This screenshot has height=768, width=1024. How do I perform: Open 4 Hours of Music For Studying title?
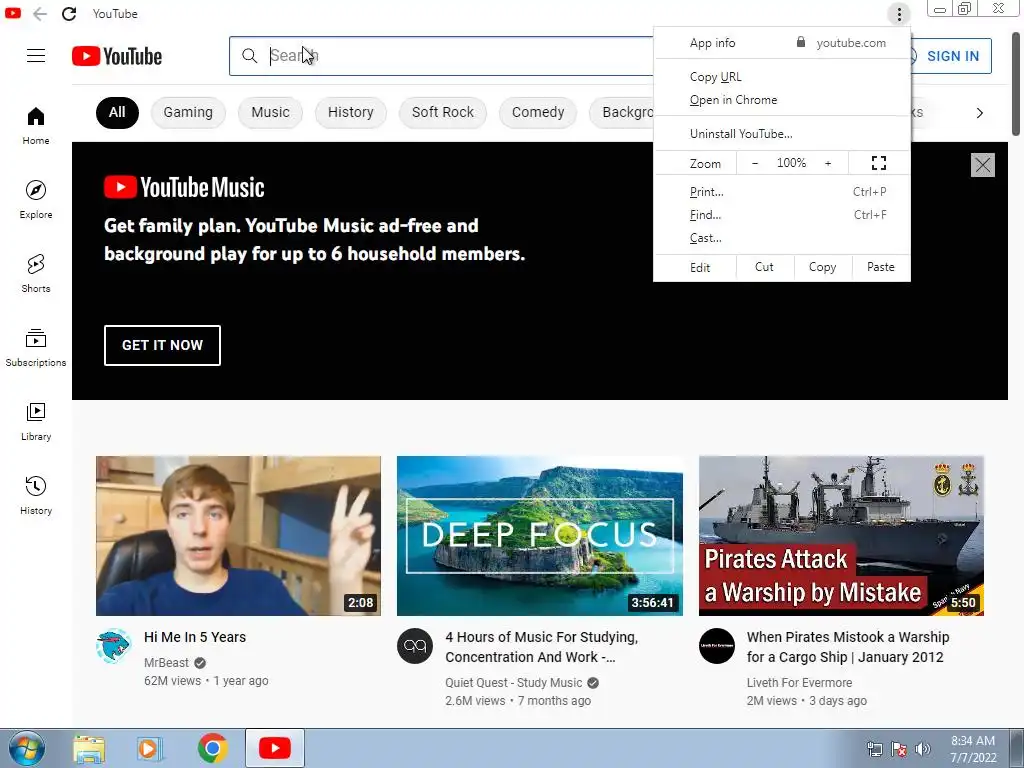coord(542,647)
